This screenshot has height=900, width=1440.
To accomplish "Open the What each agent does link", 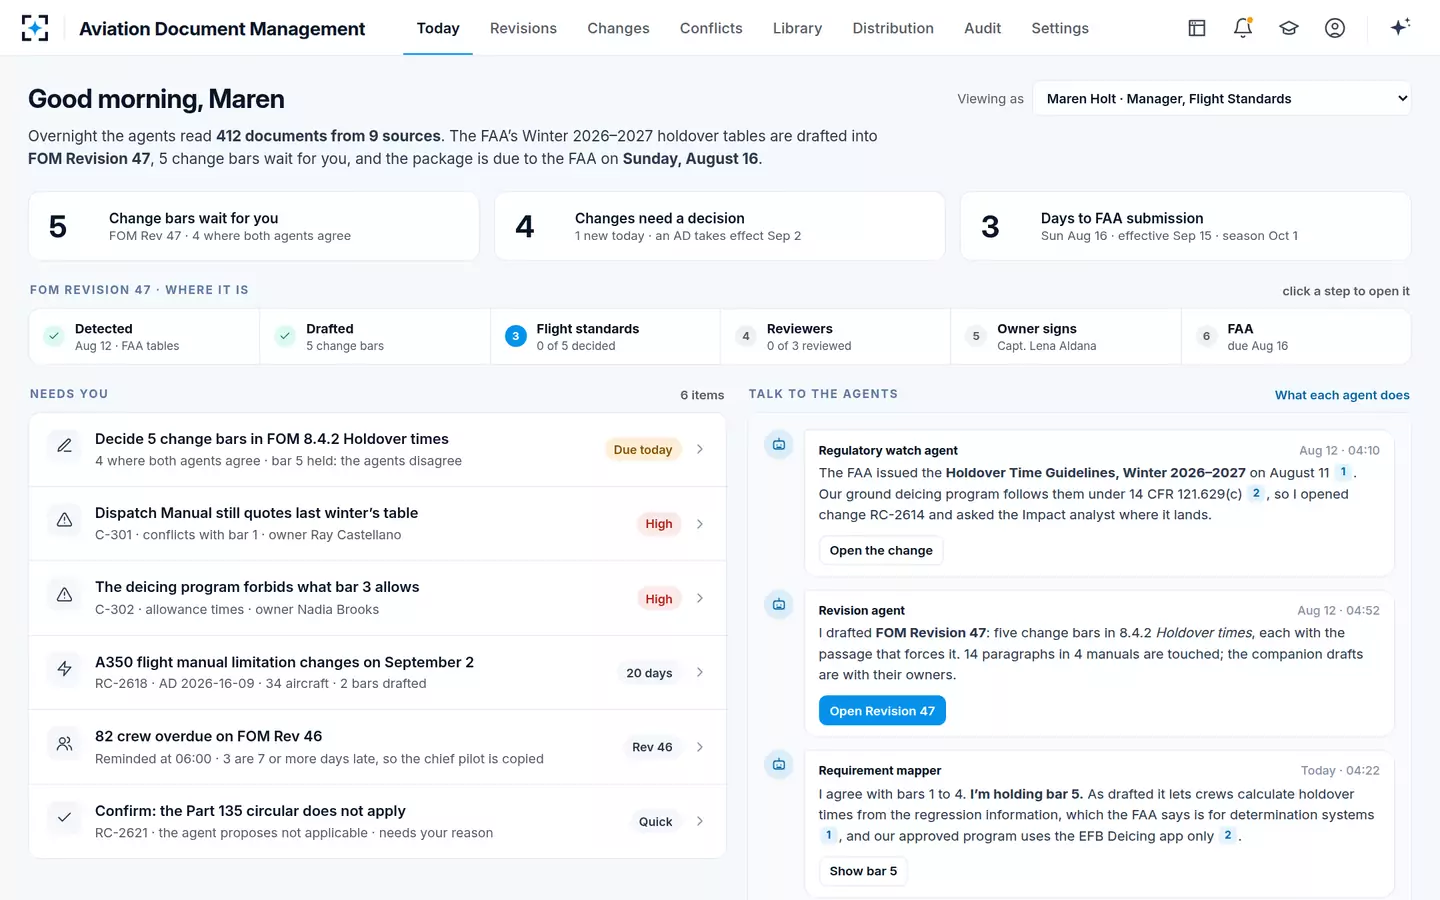I will pyautogui.click(x=1342, y=395).
